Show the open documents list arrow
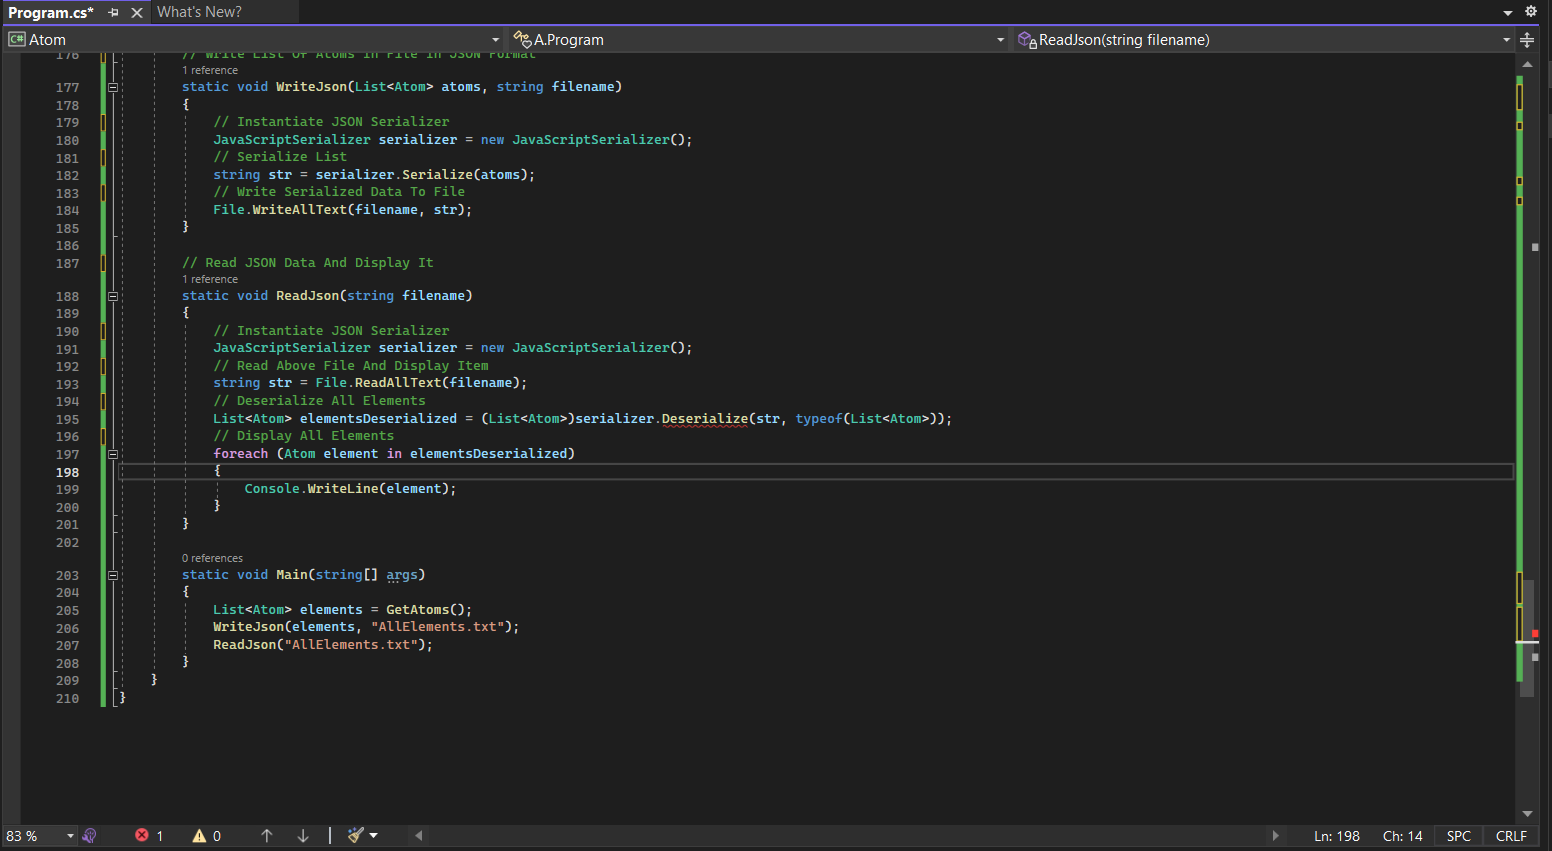Image resolution: width=1552 pixels, height=851 pixels. [x=1508, y=13]
